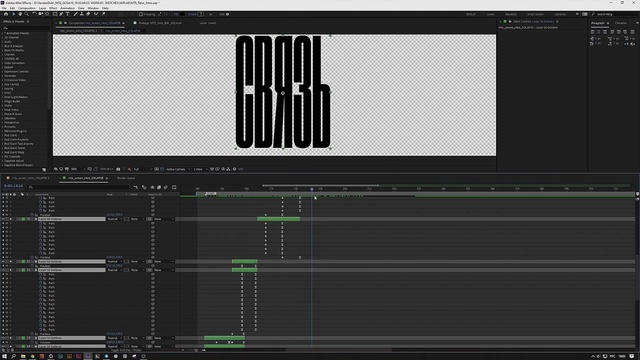Toggle the left-align paragraph button
This screenshot has width=640, height=360.
tap(593, 32)
